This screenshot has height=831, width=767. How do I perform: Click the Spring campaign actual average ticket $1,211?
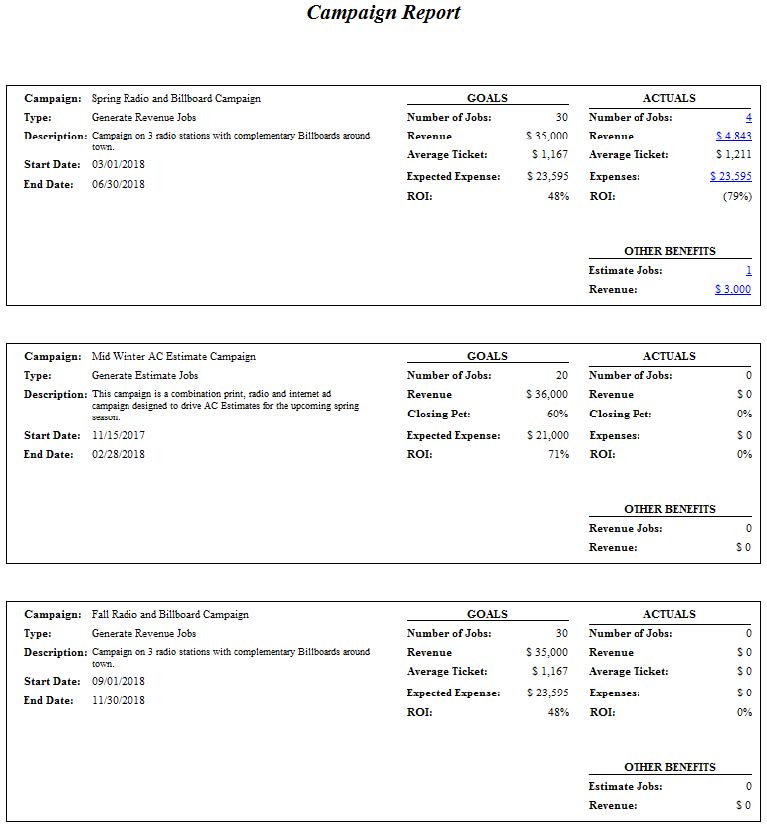coord(734,154)
